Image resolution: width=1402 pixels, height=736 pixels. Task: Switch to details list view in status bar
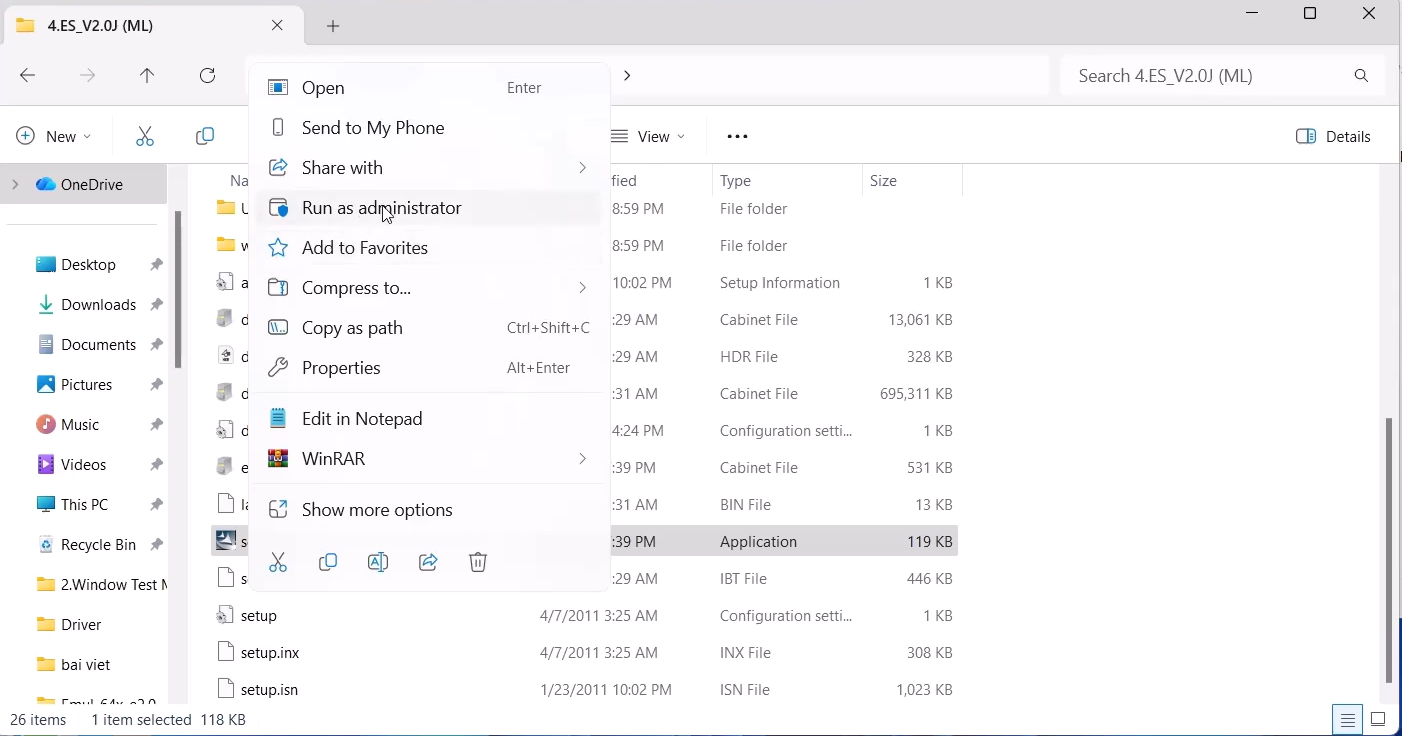pos(1348,719)
